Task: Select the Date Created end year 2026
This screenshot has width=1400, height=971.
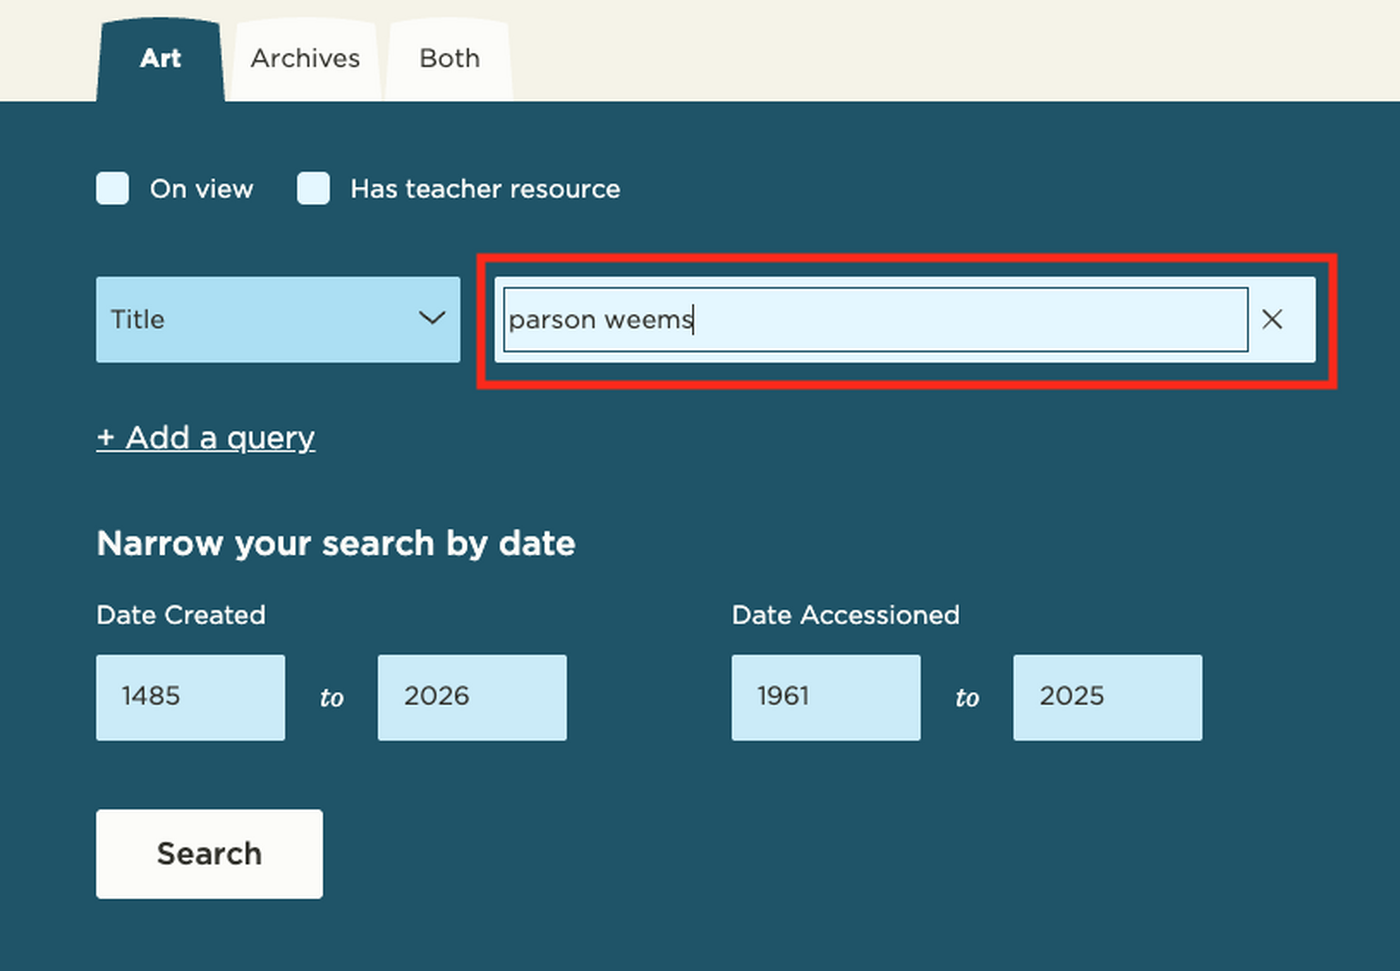Action: (x=471, y=697)
